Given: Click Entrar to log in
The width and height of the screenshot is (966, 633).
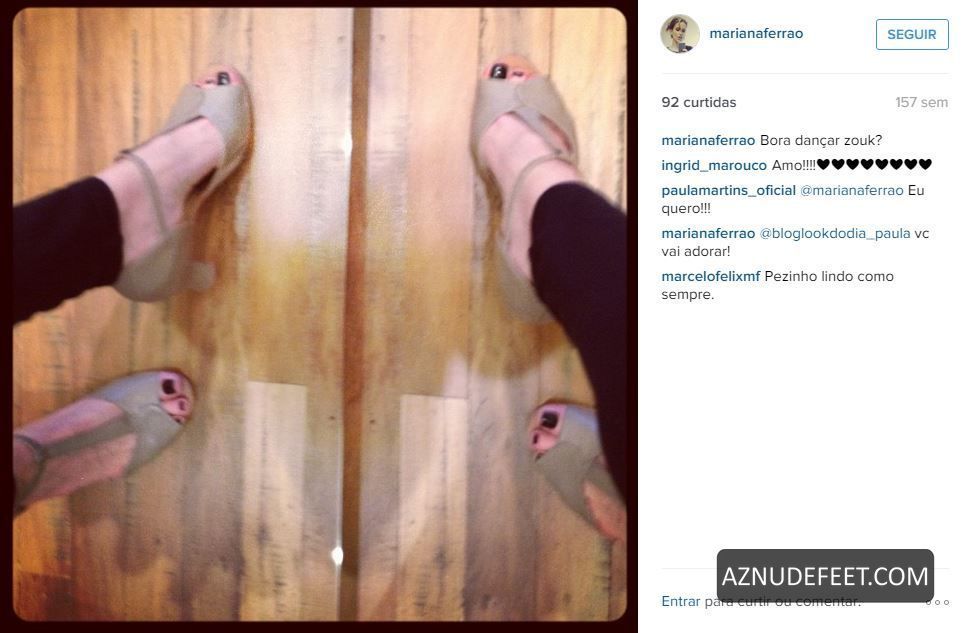Looking at the screenshot, I should [681, 602].
